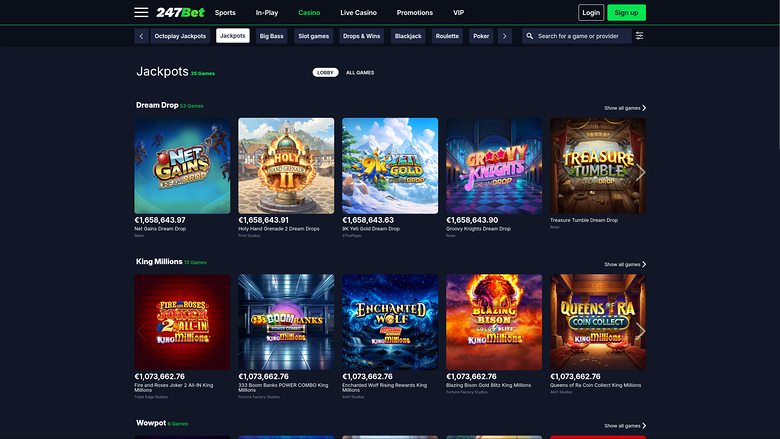
Task: Click the King Millions section heading
Action: [159, 262]
